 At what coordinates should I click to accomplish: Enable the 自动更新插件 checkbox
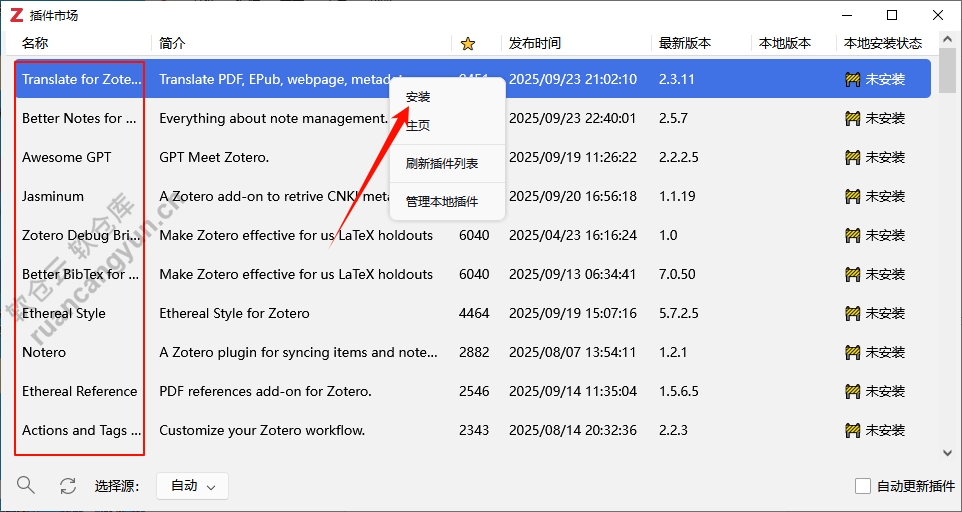[863, 486]
